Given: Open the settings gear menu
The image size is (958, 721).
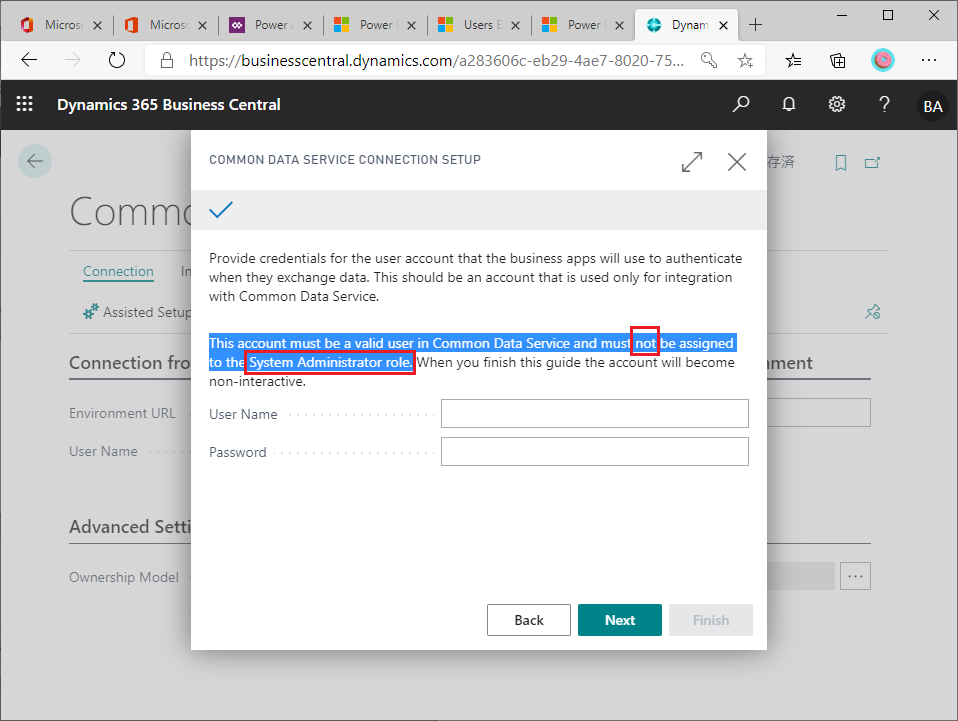Looking at the screenshot, I should click(x=836, y=104).
